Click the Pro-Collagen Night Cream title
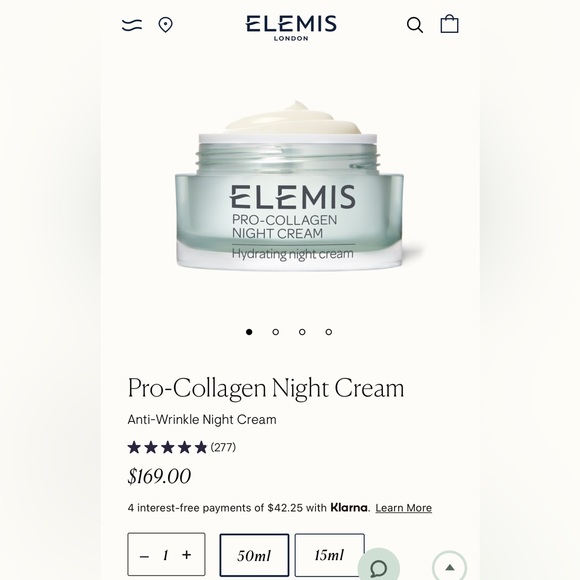The height and width of the screenshot is (580, 580). coord(266,388)
